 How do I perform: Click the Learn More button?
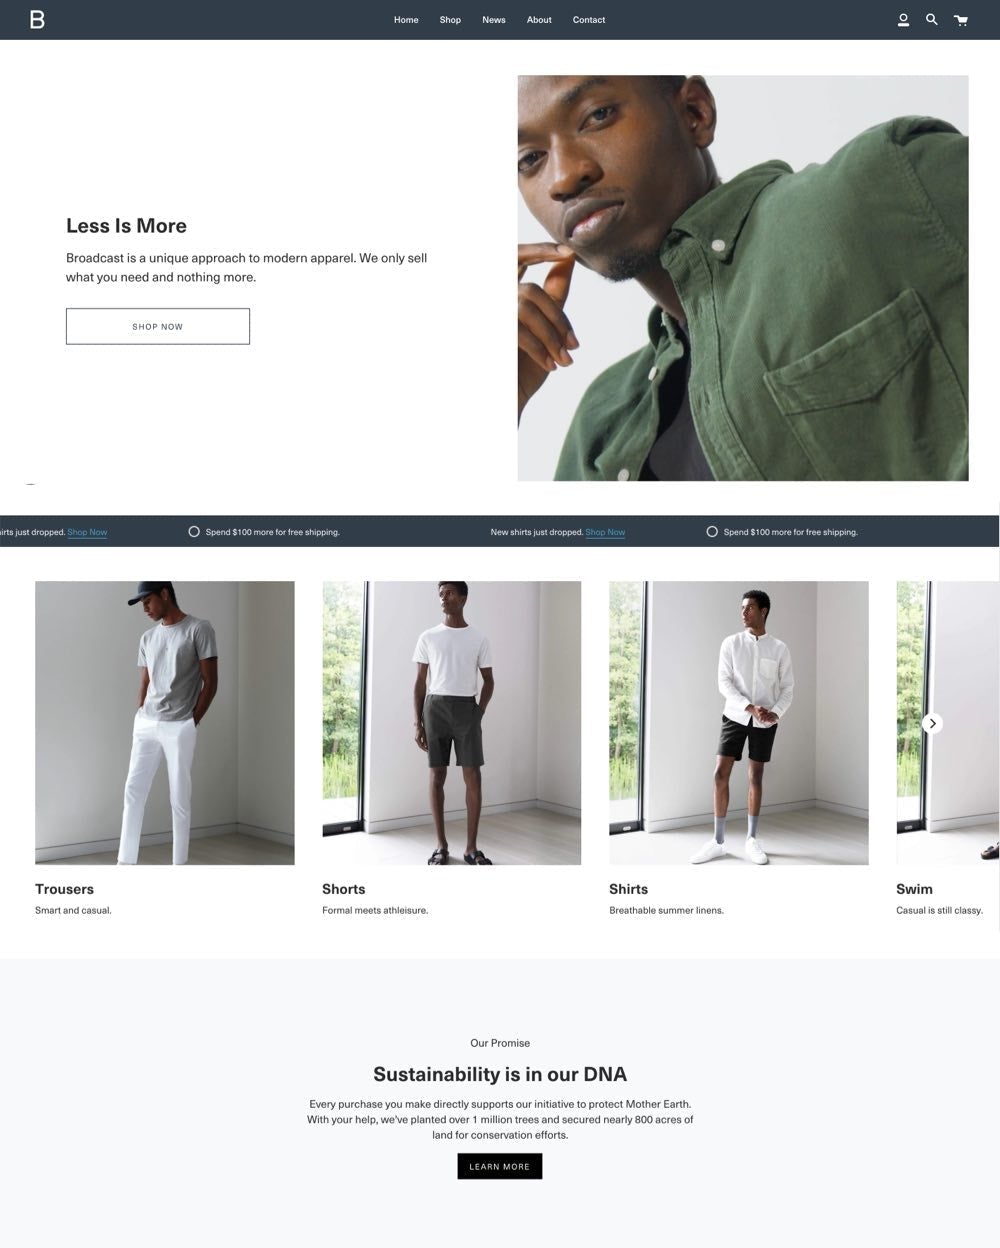500,1166
